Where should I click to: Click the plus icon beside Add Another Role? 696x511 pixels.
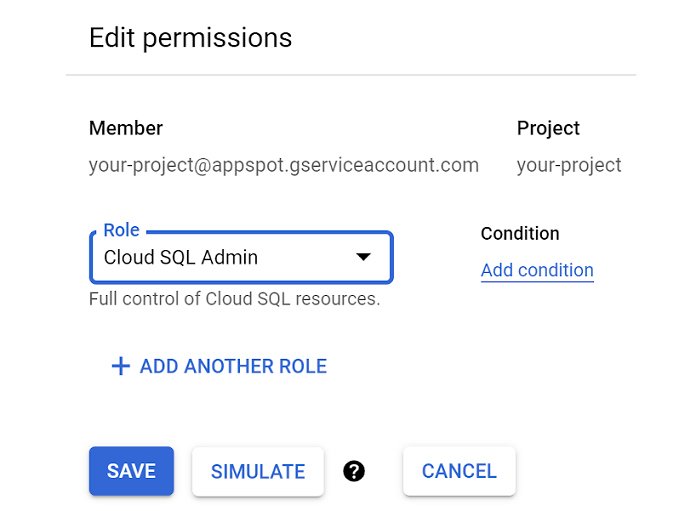[x=120, y=367]
